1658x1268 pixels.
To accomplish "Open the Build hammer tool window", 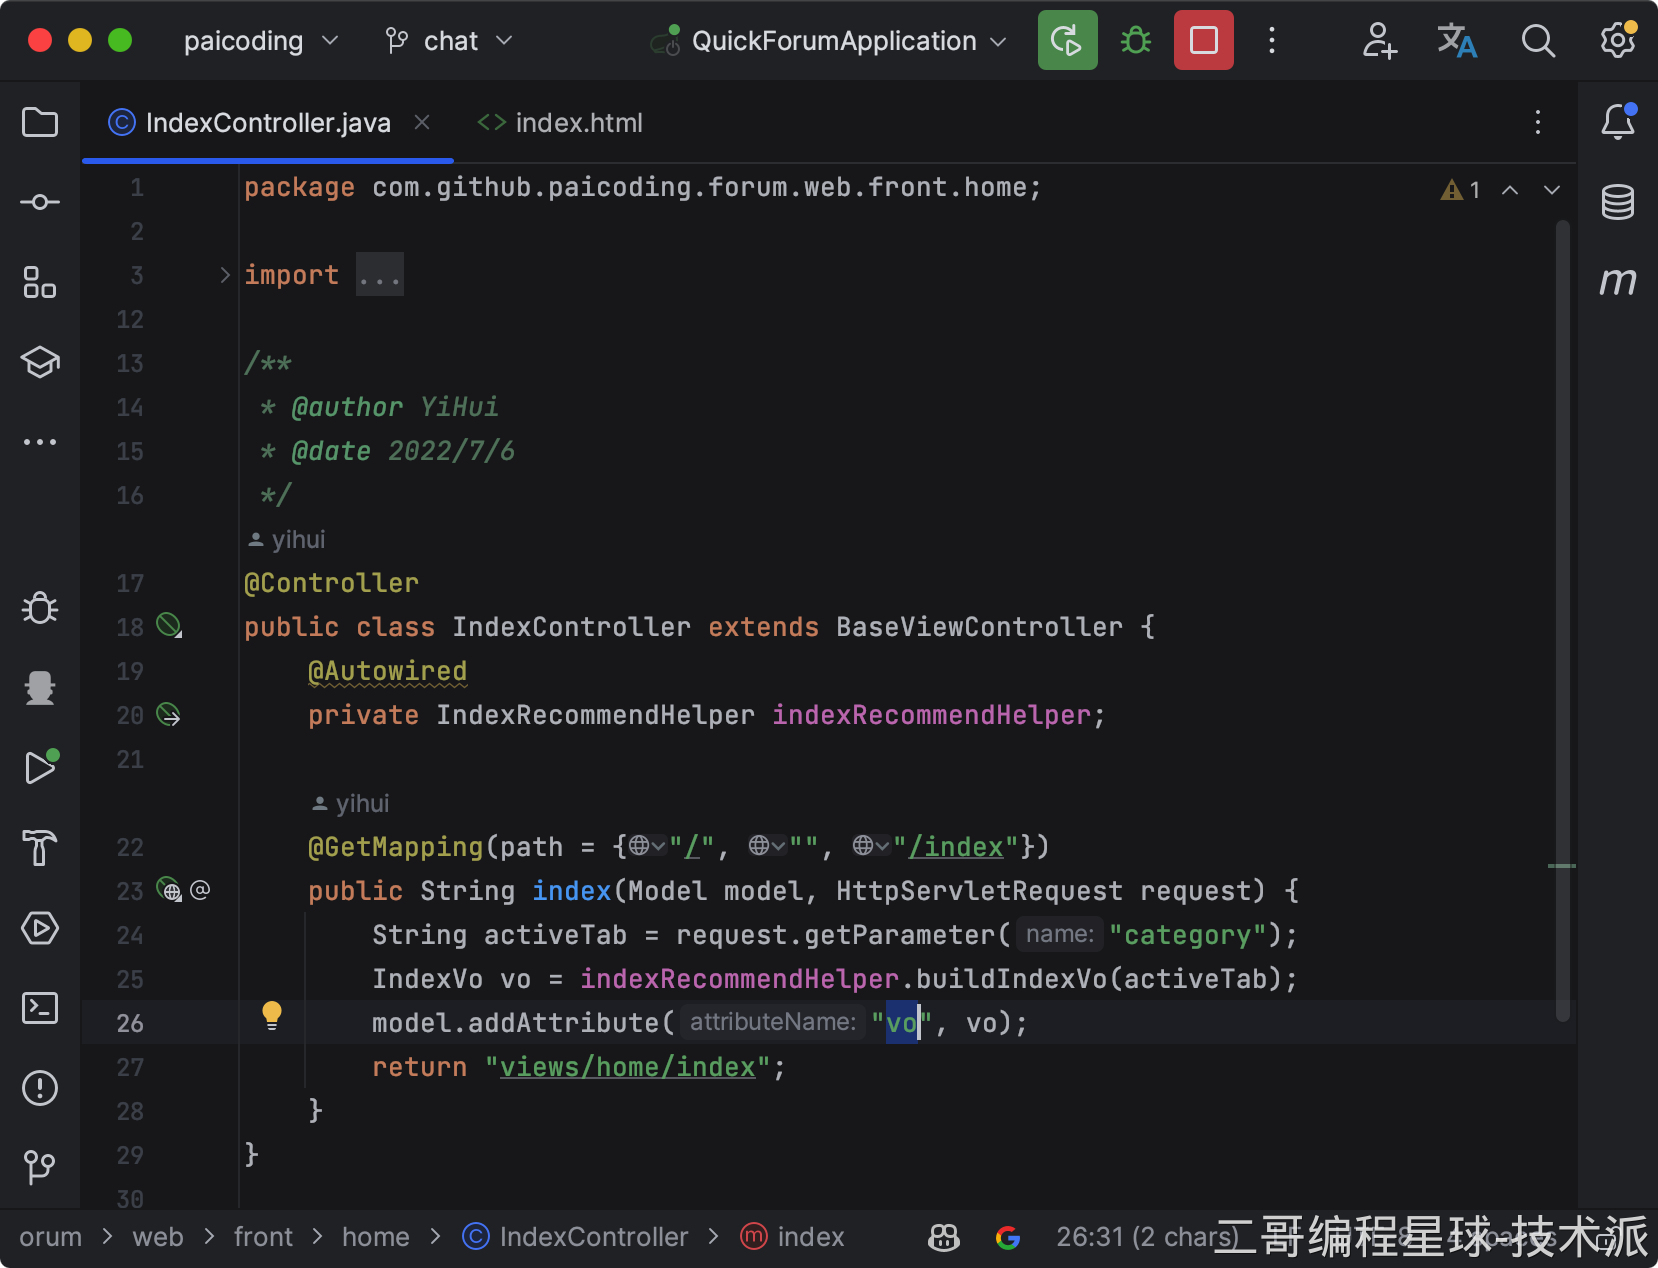I will tap(40, 848).
